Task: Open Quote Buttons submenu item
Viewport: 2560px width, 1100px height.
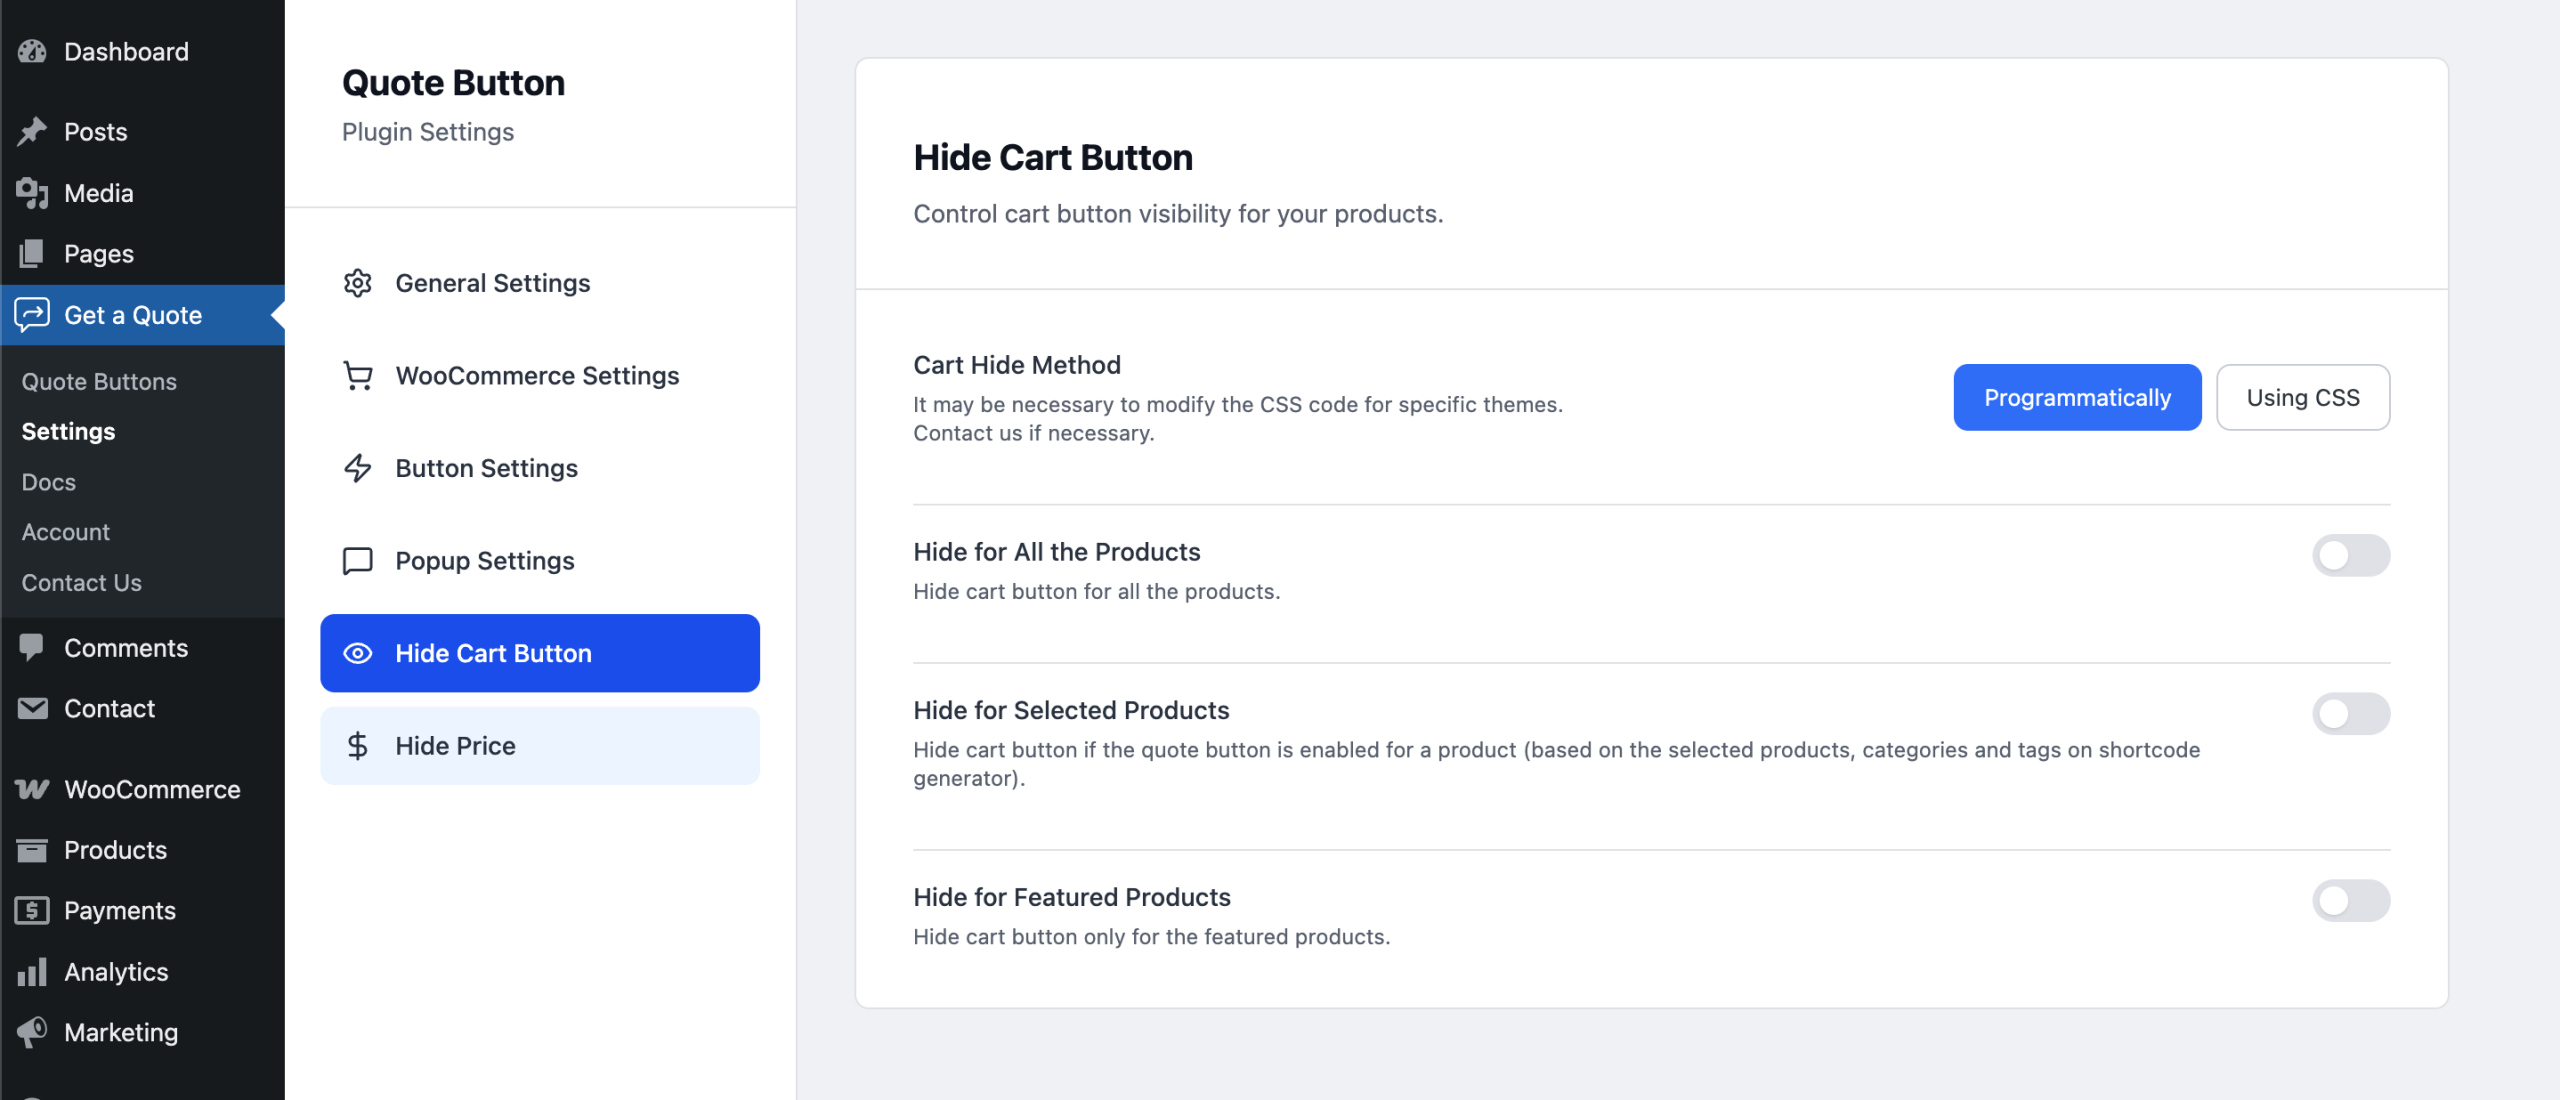Action: [x=99, y=382]
